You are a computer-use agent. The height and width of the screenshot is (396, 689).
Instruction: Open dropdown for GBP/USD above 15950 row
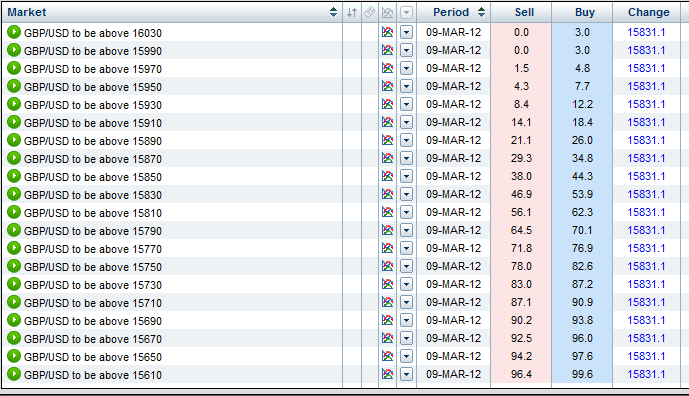(x=406, y=87)
